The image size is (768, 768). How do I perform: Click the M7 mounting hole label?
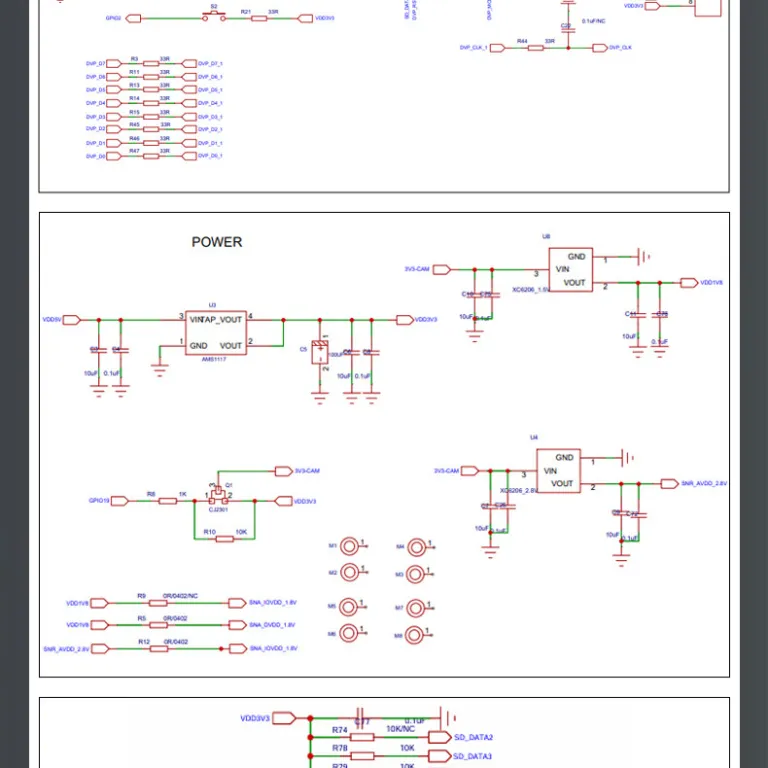tap(399, 608)
